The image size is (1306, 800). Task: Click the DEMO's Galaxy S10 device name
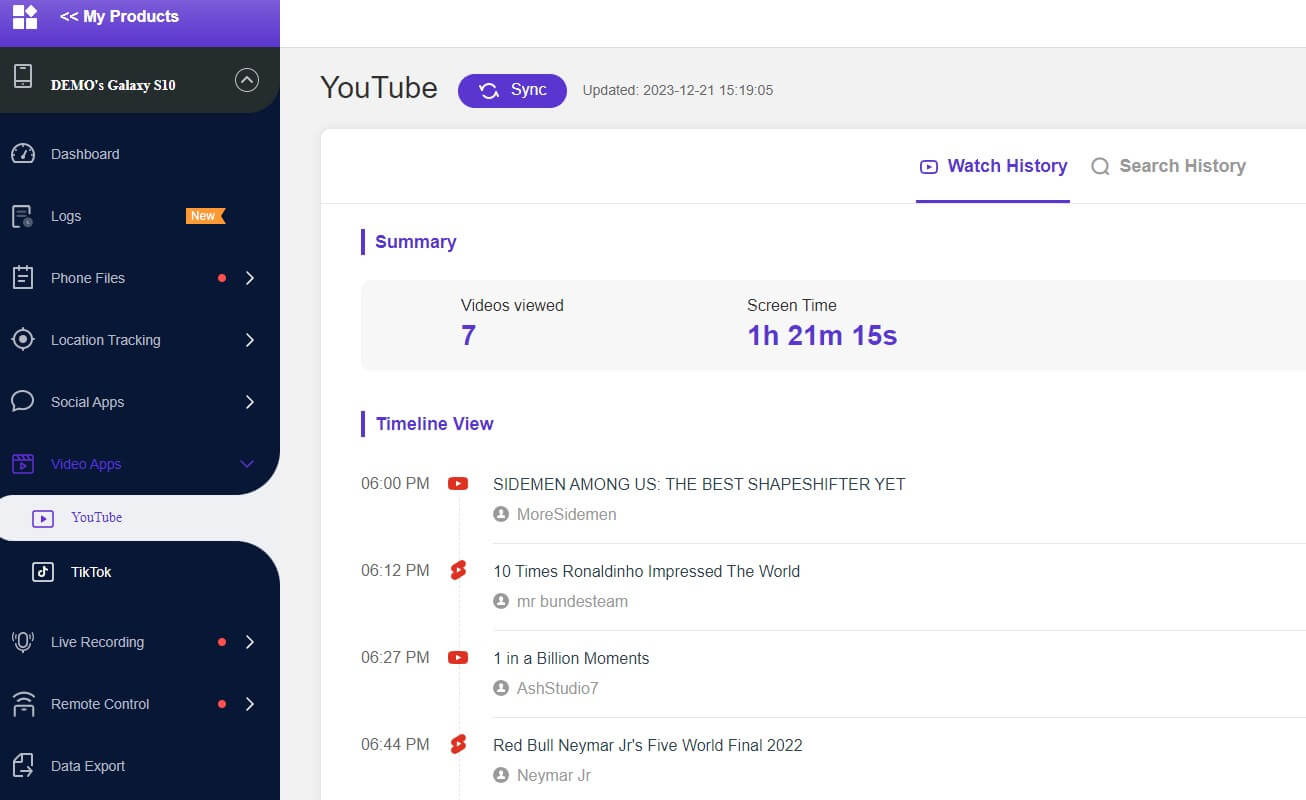[x=113, y=85]
